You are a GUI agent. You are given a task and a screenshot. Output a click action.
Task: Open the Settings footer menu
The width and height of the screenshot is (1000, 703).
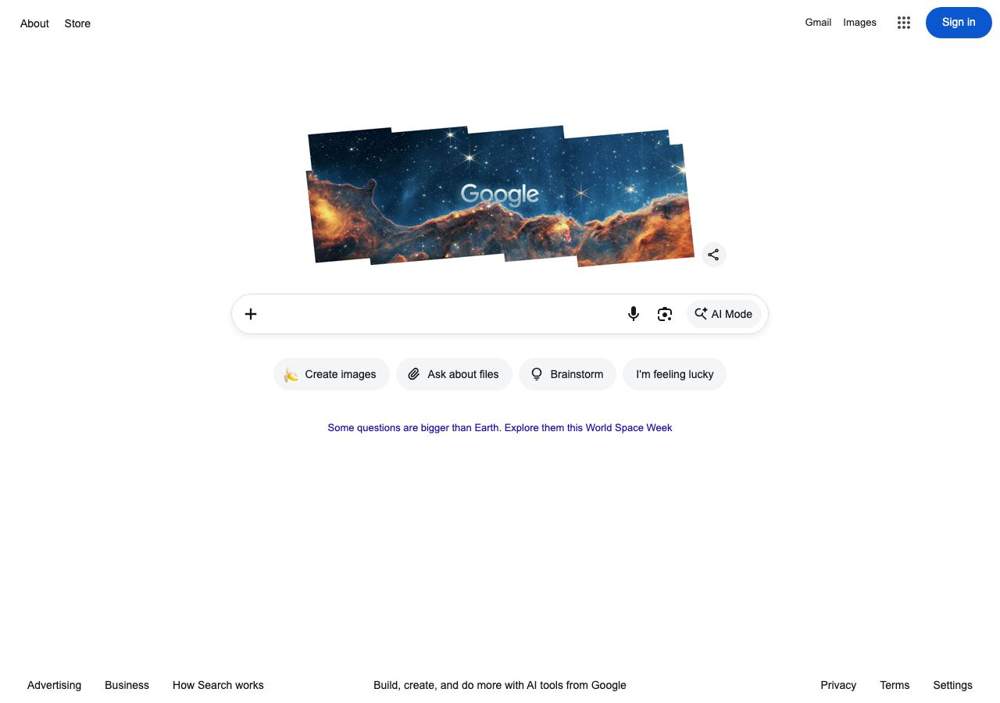(x=952, y=684)
